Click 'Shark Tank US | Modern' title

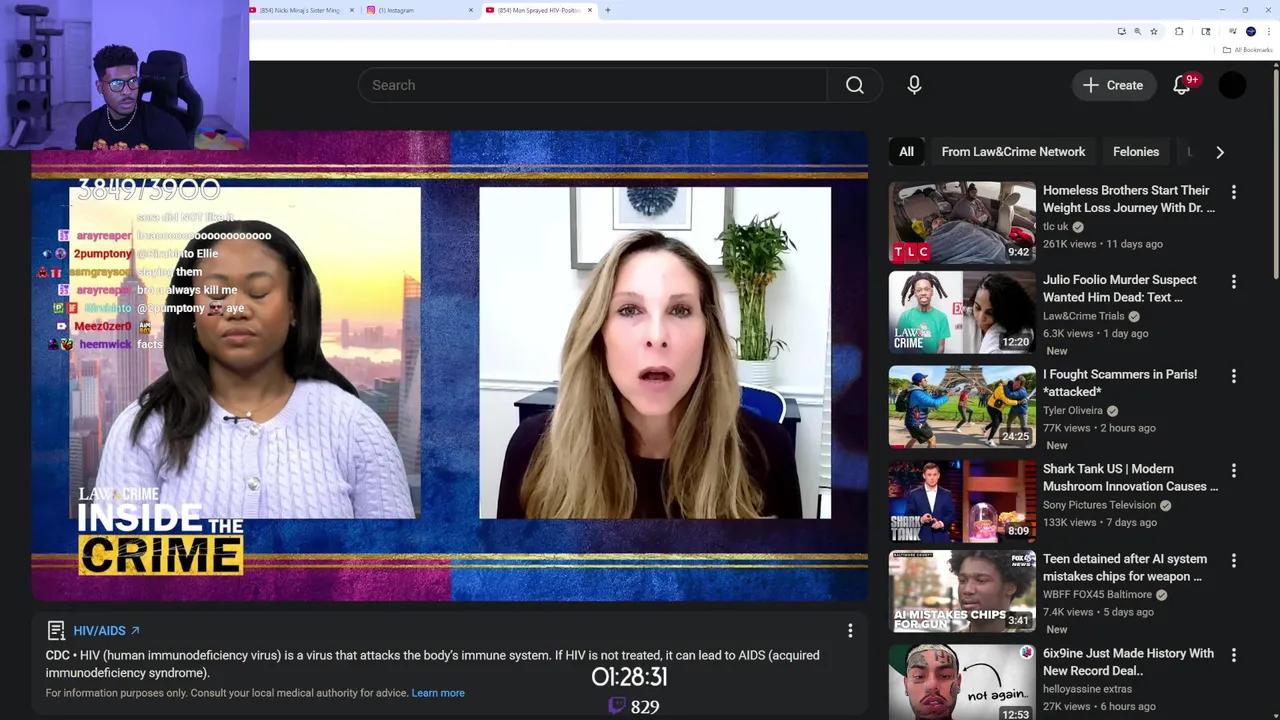[1130, 477]
